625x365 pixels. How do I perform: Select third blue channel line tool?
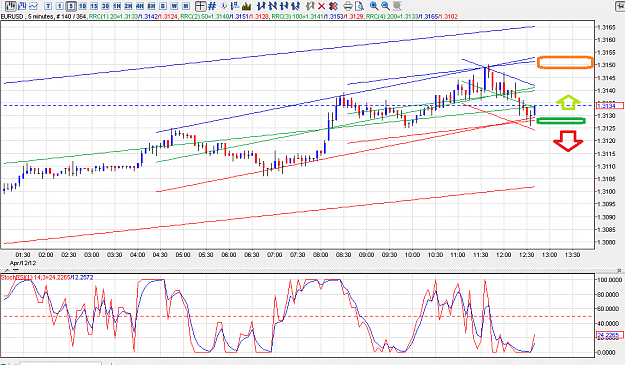tap(284, 6)
